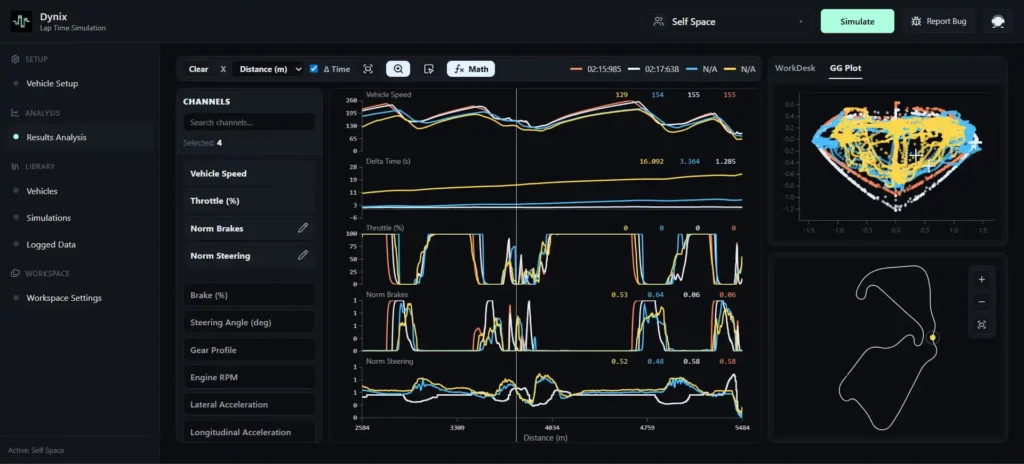Click the Norm Brakes chart title
The width and height of the screenshot is (1024, 464).
[387, 294]
